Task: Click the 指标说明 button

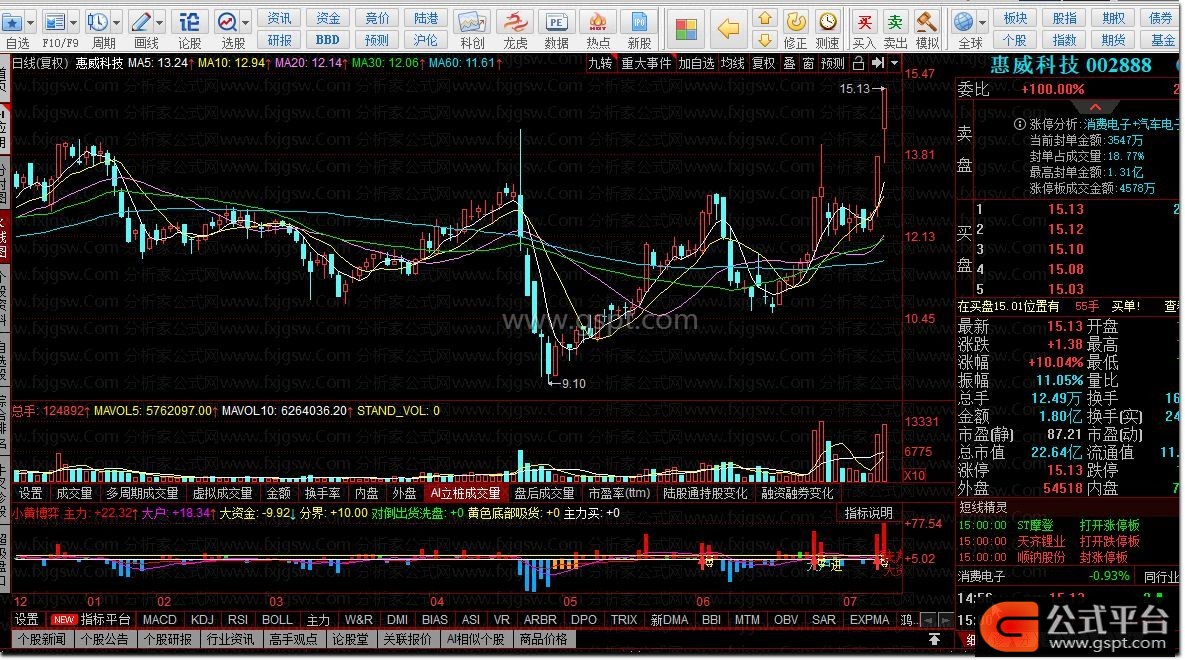Action: [x=868, y=513]
